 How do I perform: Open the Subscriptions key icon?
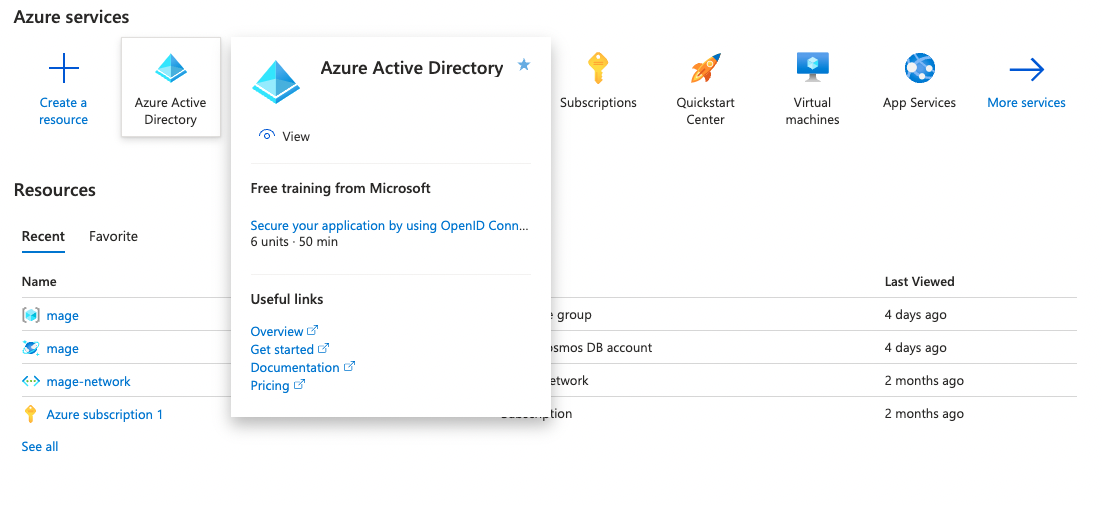click(x=597, y=68)
